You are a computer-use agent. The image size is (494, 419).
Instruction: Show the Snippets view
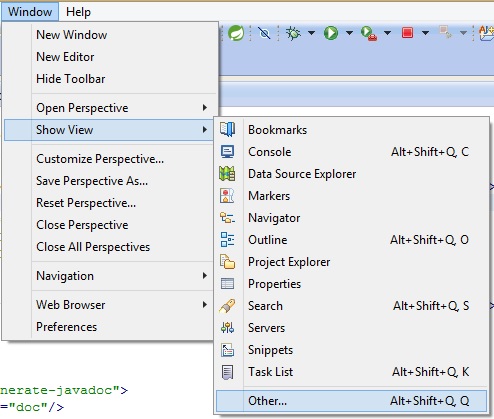click(351, 350)
